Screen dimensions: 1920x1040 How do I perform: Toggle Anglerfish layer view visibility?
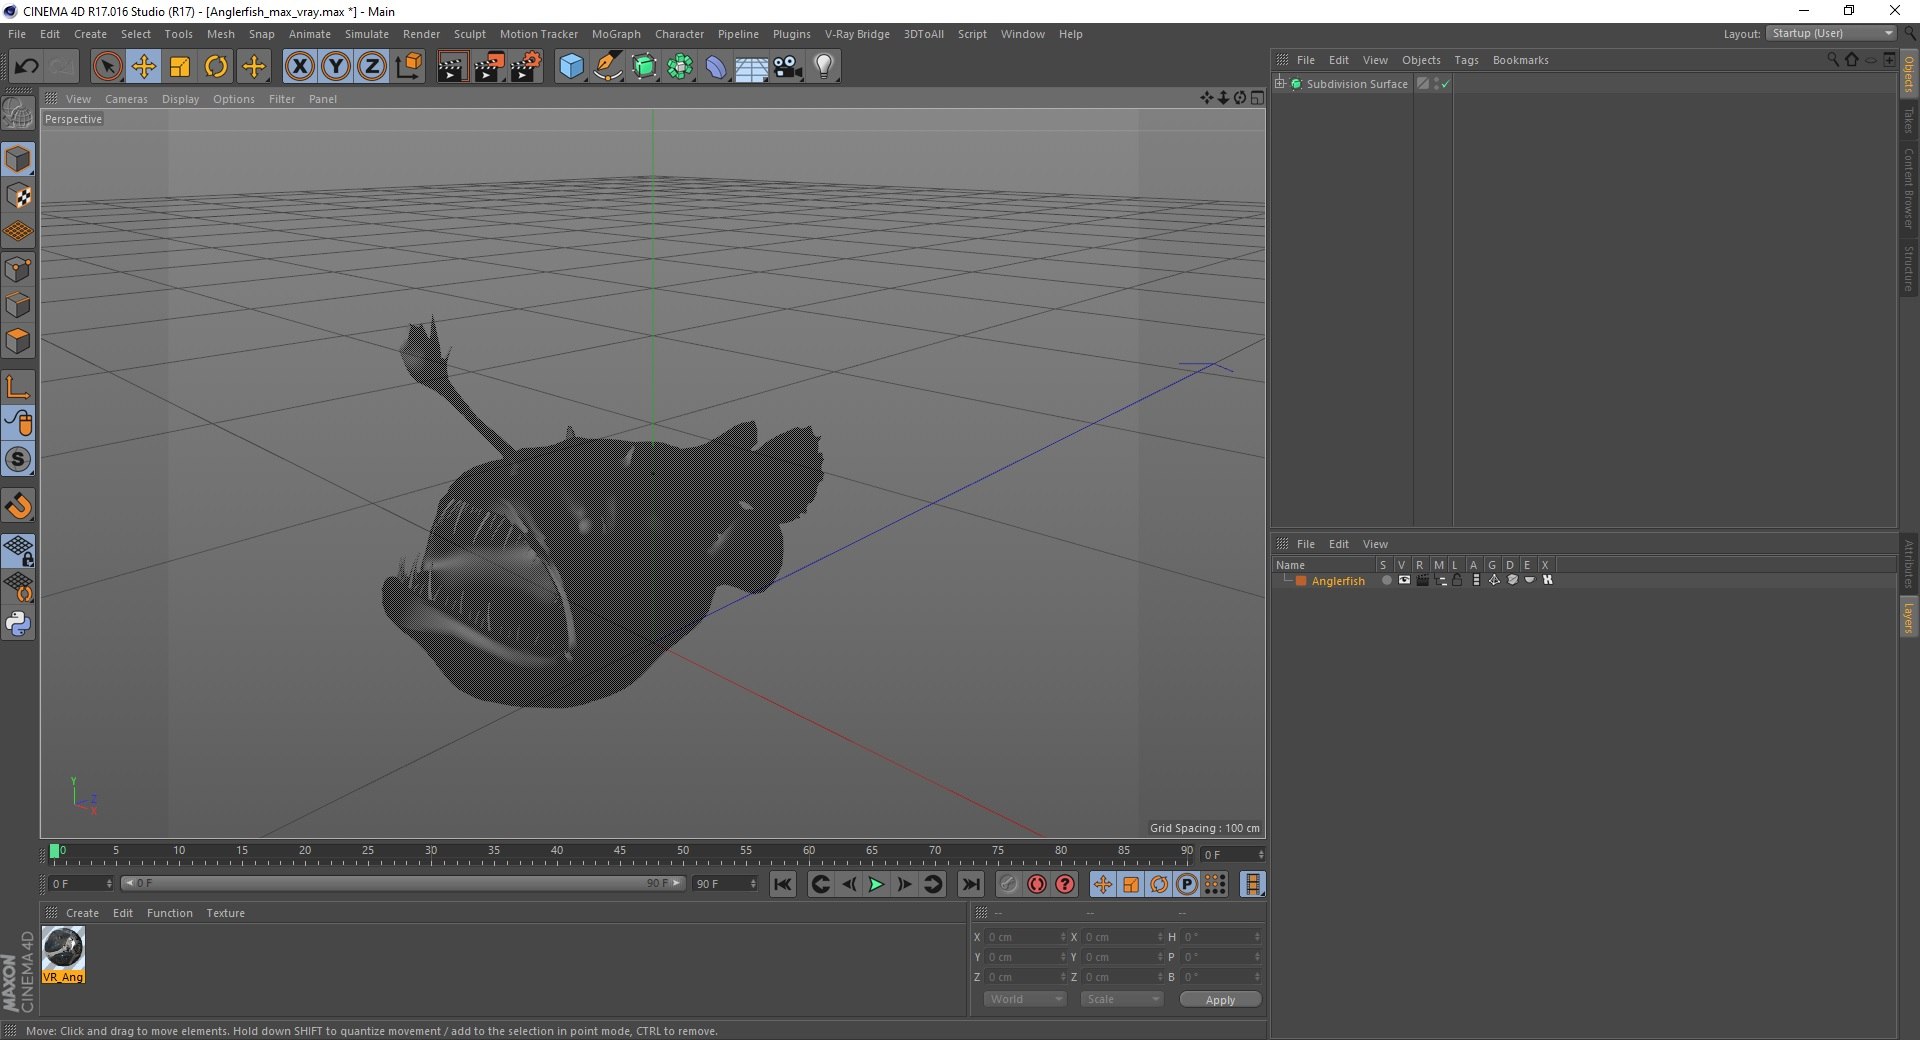[1404, 580]
